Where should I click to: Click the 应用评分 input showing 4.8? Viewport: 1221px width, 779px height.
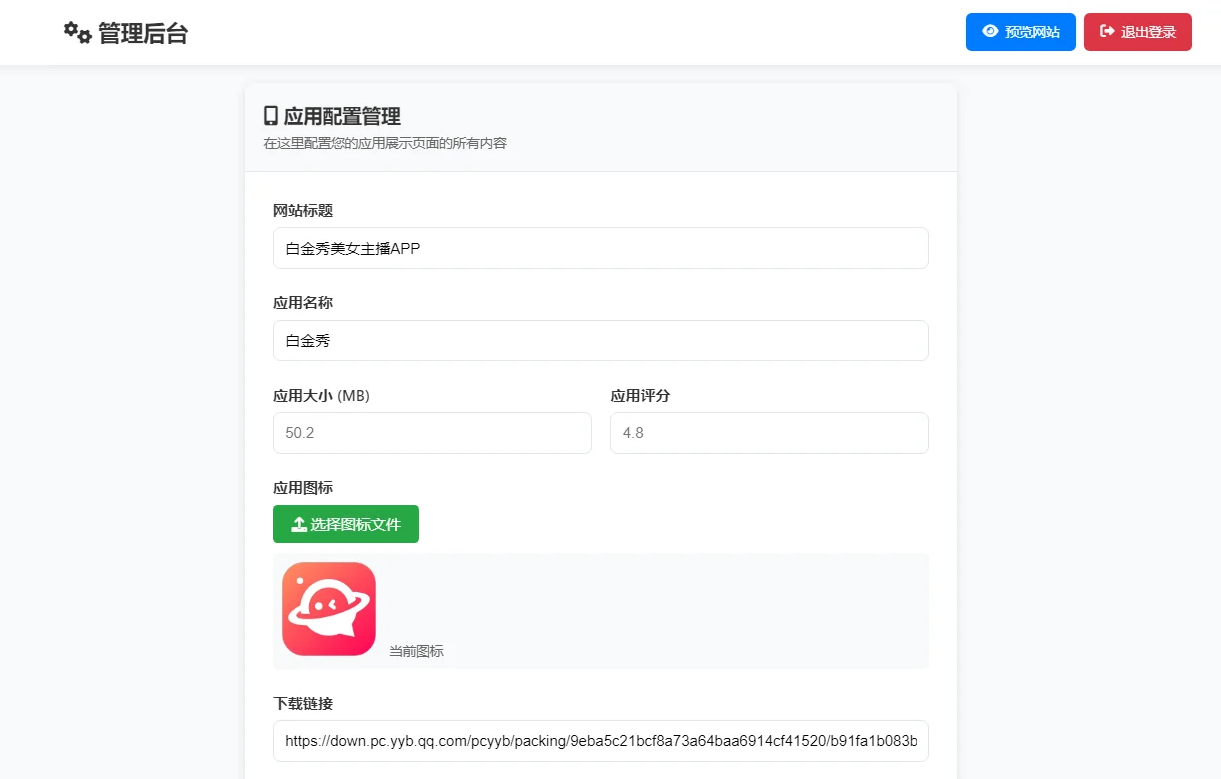click(x=768, y=433)
